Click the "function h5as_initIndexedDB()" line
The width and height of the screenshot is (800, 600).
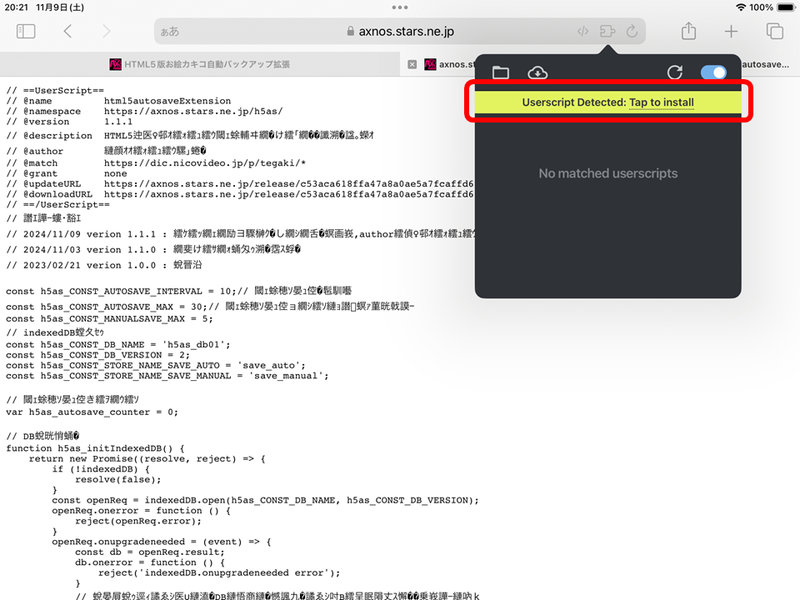(95, 448)
